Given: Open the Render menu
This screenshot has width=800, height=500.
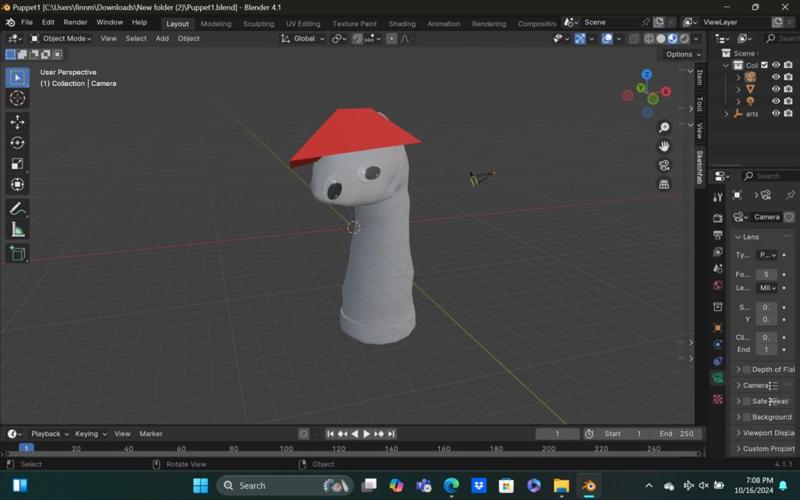Looking at the screenshot, I should (75, 22).
